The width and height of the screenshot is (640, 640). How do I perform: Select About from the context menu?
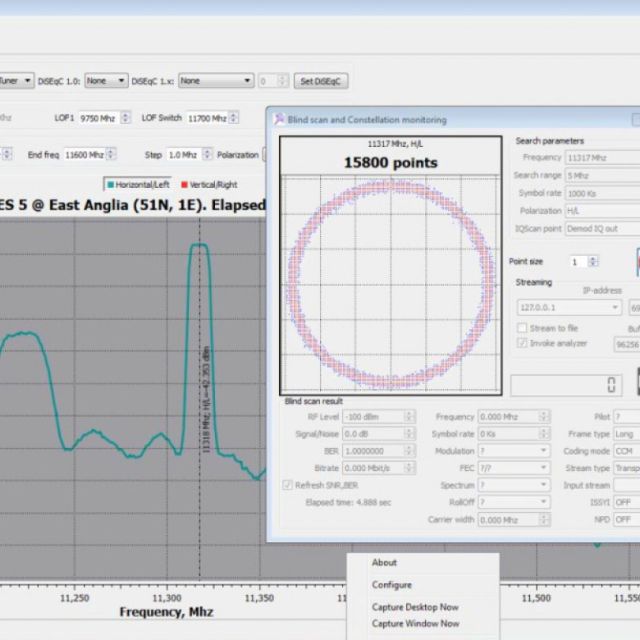pos(385,563)
